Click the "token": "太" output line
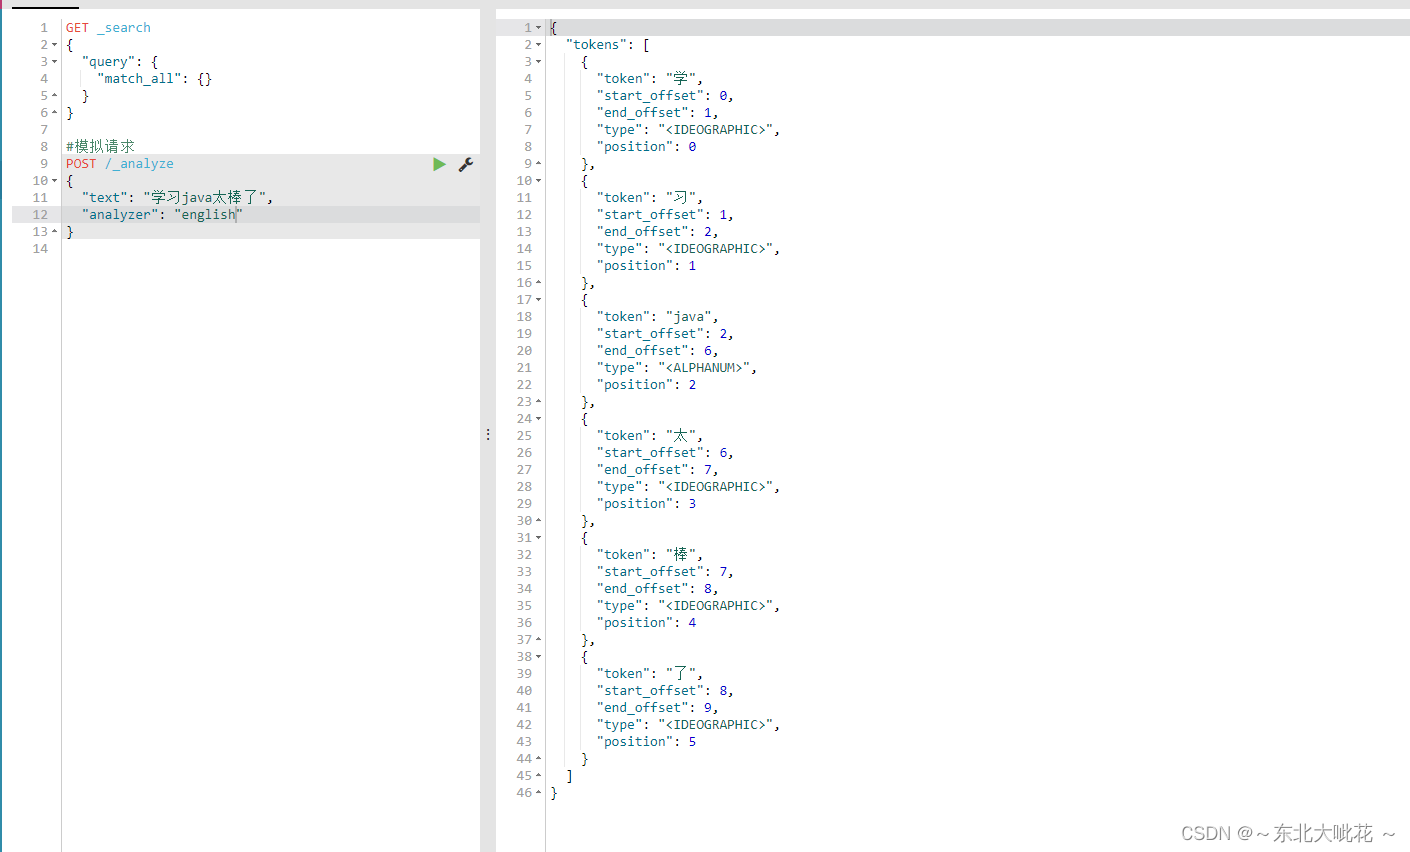Viewport: 1410px width, 852px height. coord(650,436)
